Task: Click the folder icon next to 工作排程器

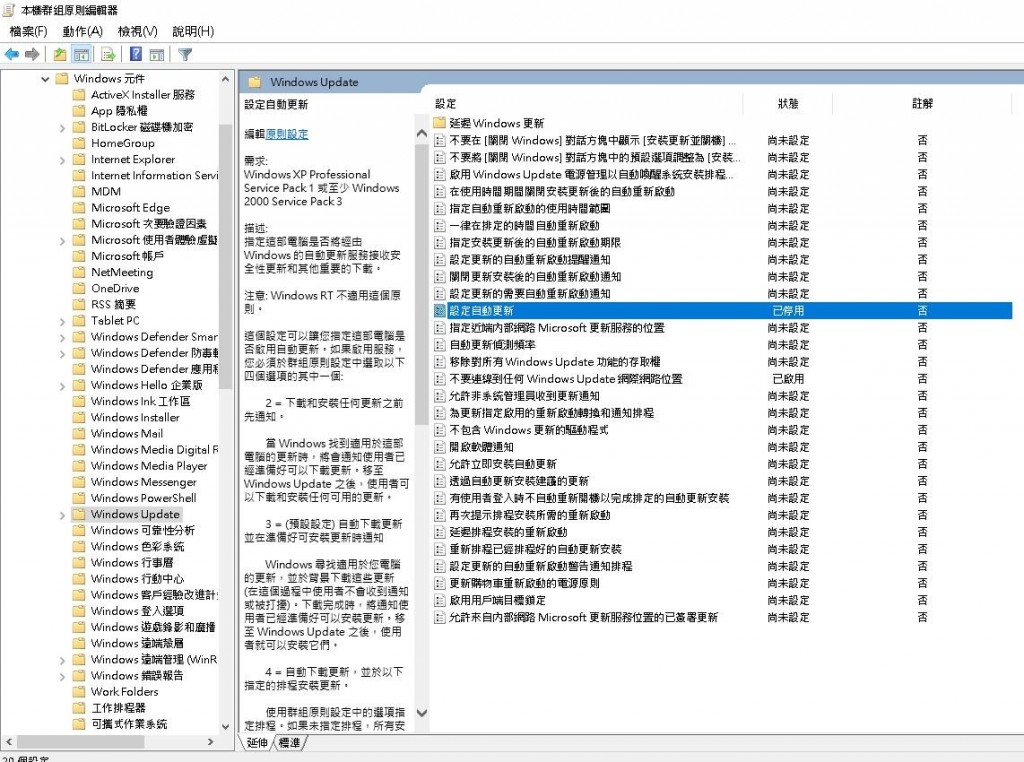Action: pyautogui.click(x=79, y=708)
